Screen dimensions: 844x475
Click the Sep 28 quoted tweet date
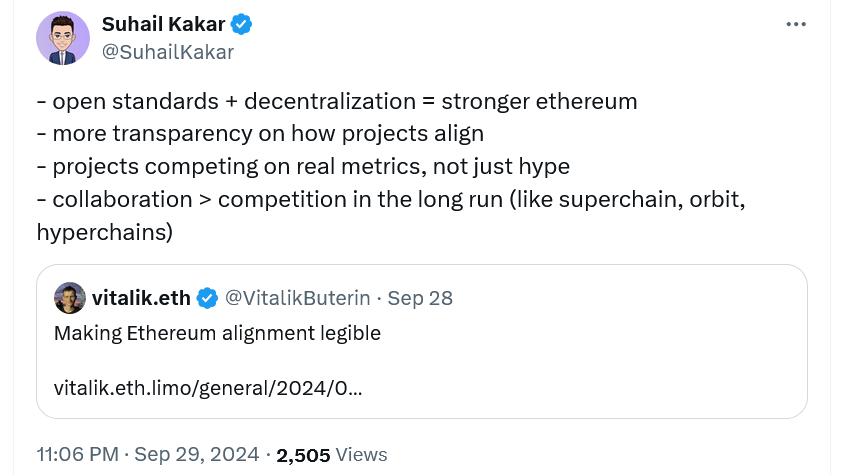[x=420, y=298]
